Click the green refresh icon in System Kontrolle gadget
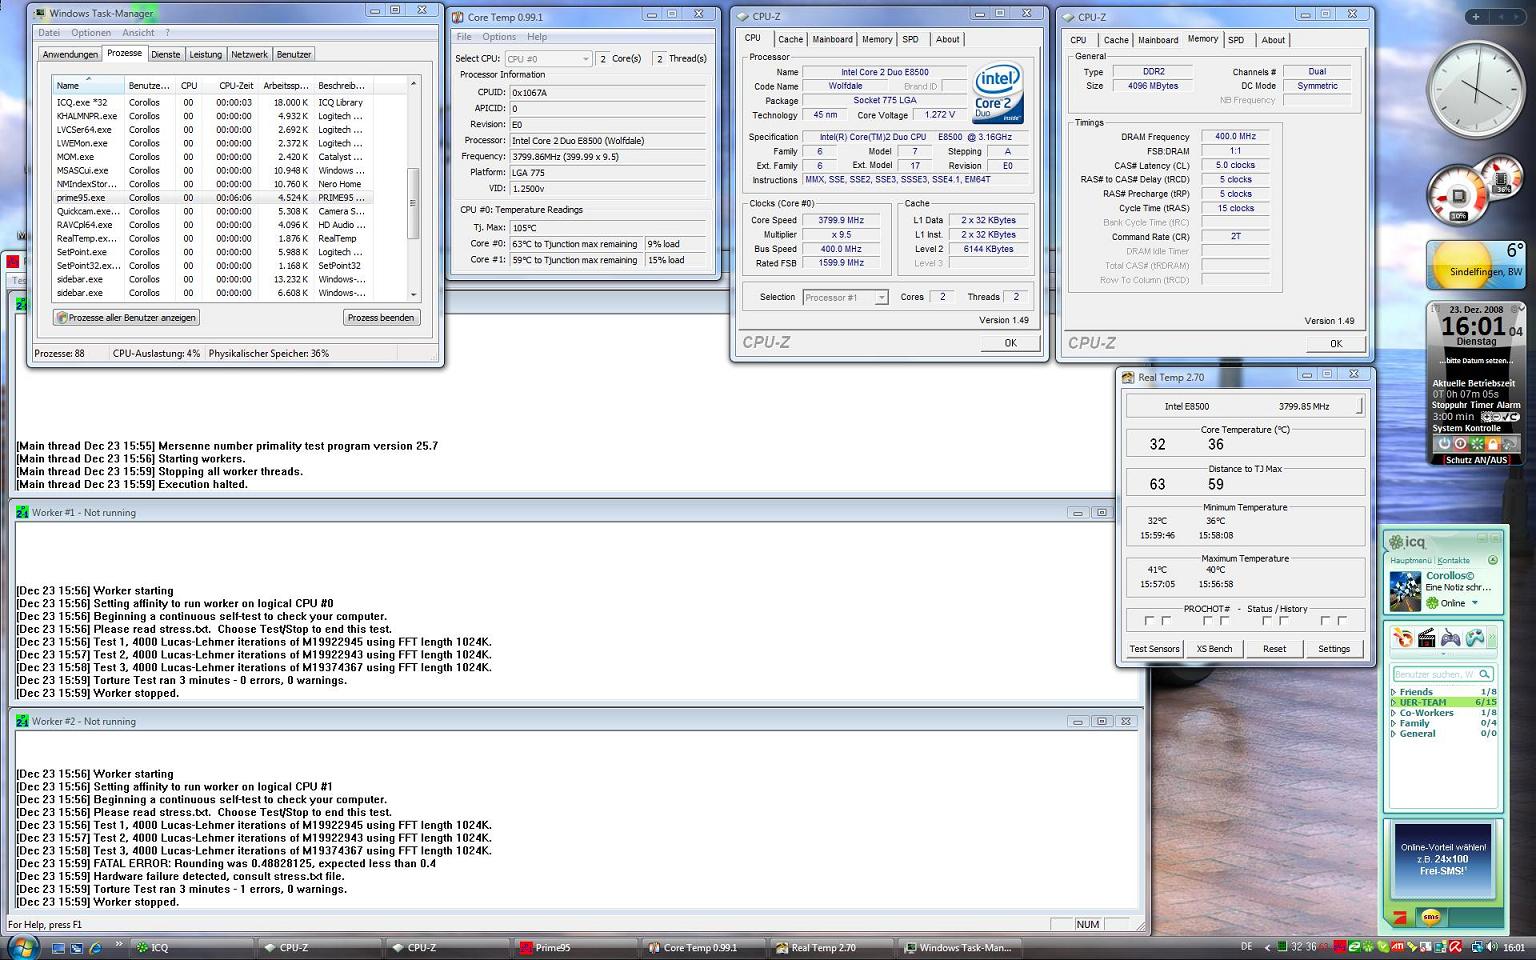Viewport: 1536px width, 960px height. click(1476, 443)
